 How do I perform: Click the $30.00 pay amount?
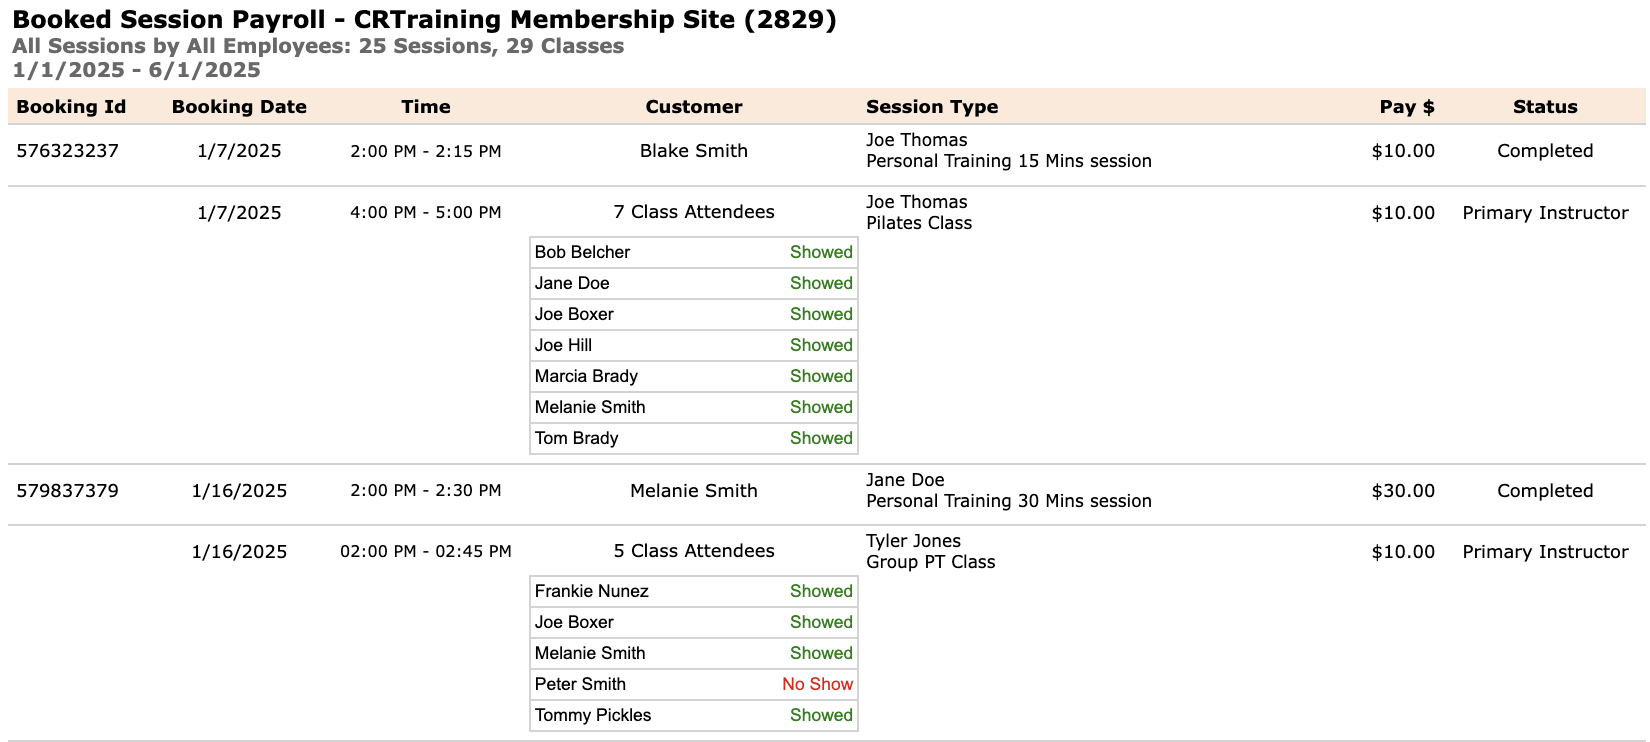1403,491
